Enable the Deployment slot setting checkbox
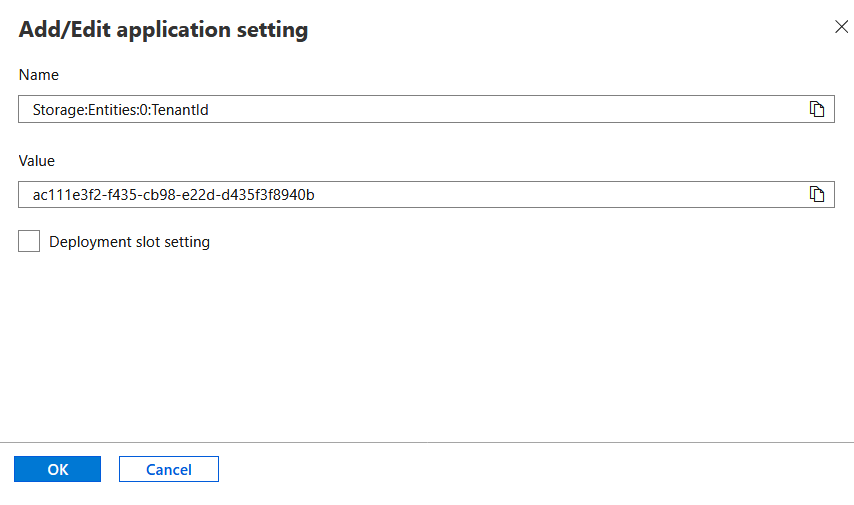854x505 pixels. (x=29, y=241)
